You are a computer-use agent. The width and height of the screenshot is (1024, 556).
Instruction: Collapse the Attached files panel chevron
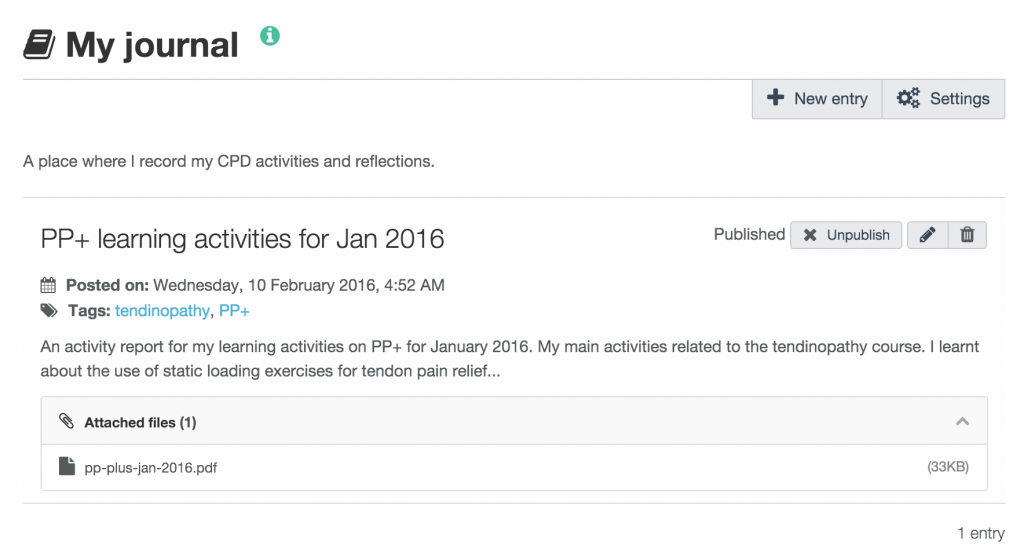point(962,421)
